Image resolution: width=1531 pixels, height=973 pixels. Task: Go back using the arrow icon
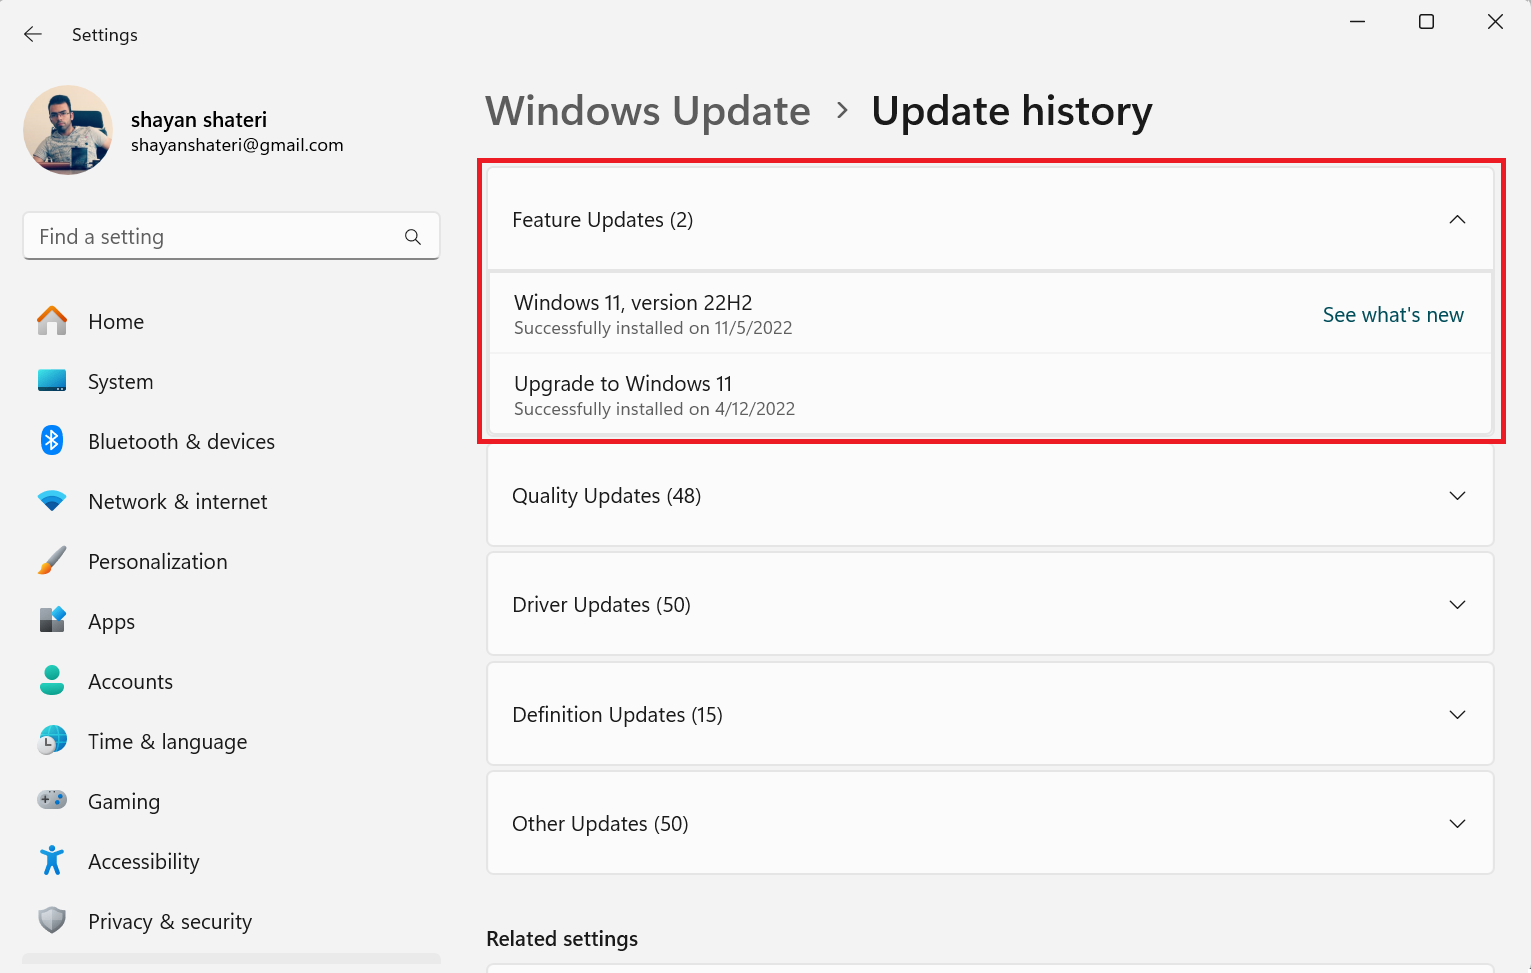pyautogui.click(x=33, y=34)
